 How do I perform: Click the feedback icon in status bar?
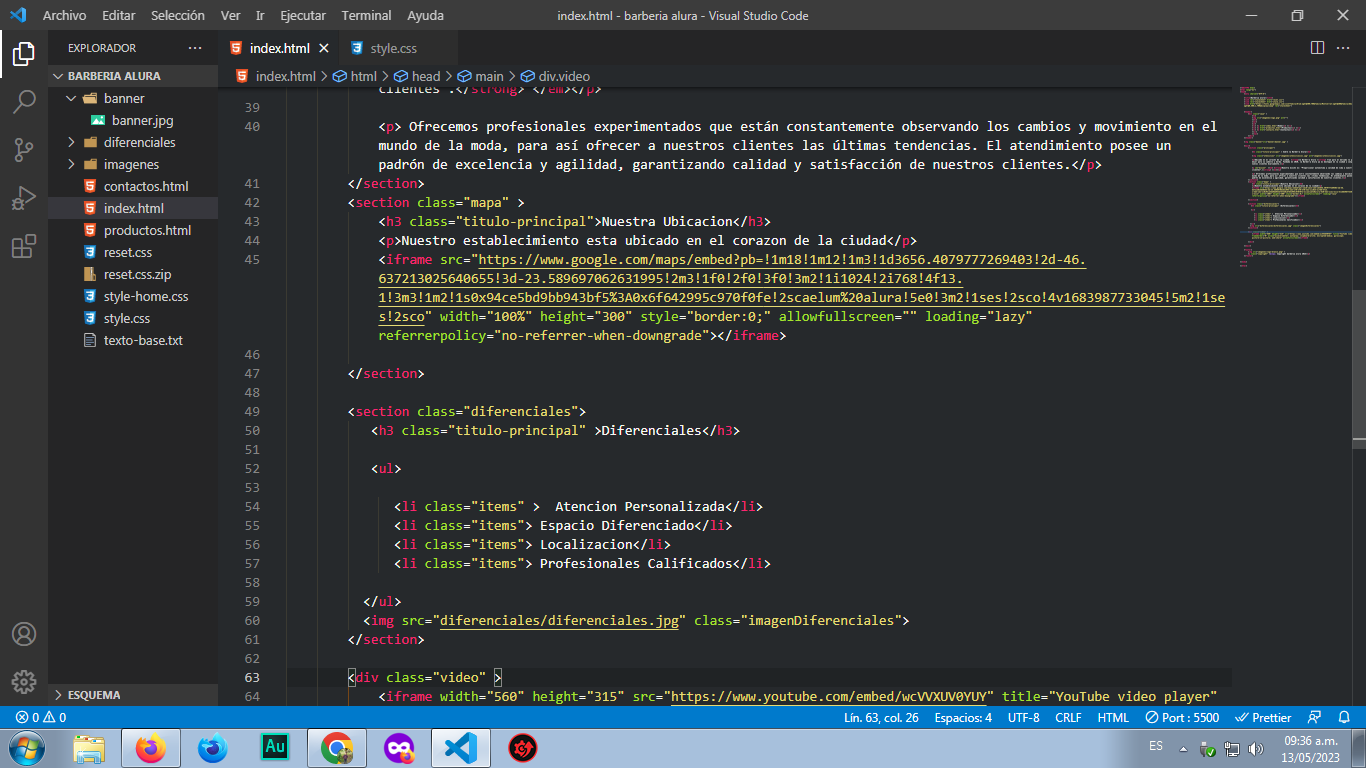1315,717
